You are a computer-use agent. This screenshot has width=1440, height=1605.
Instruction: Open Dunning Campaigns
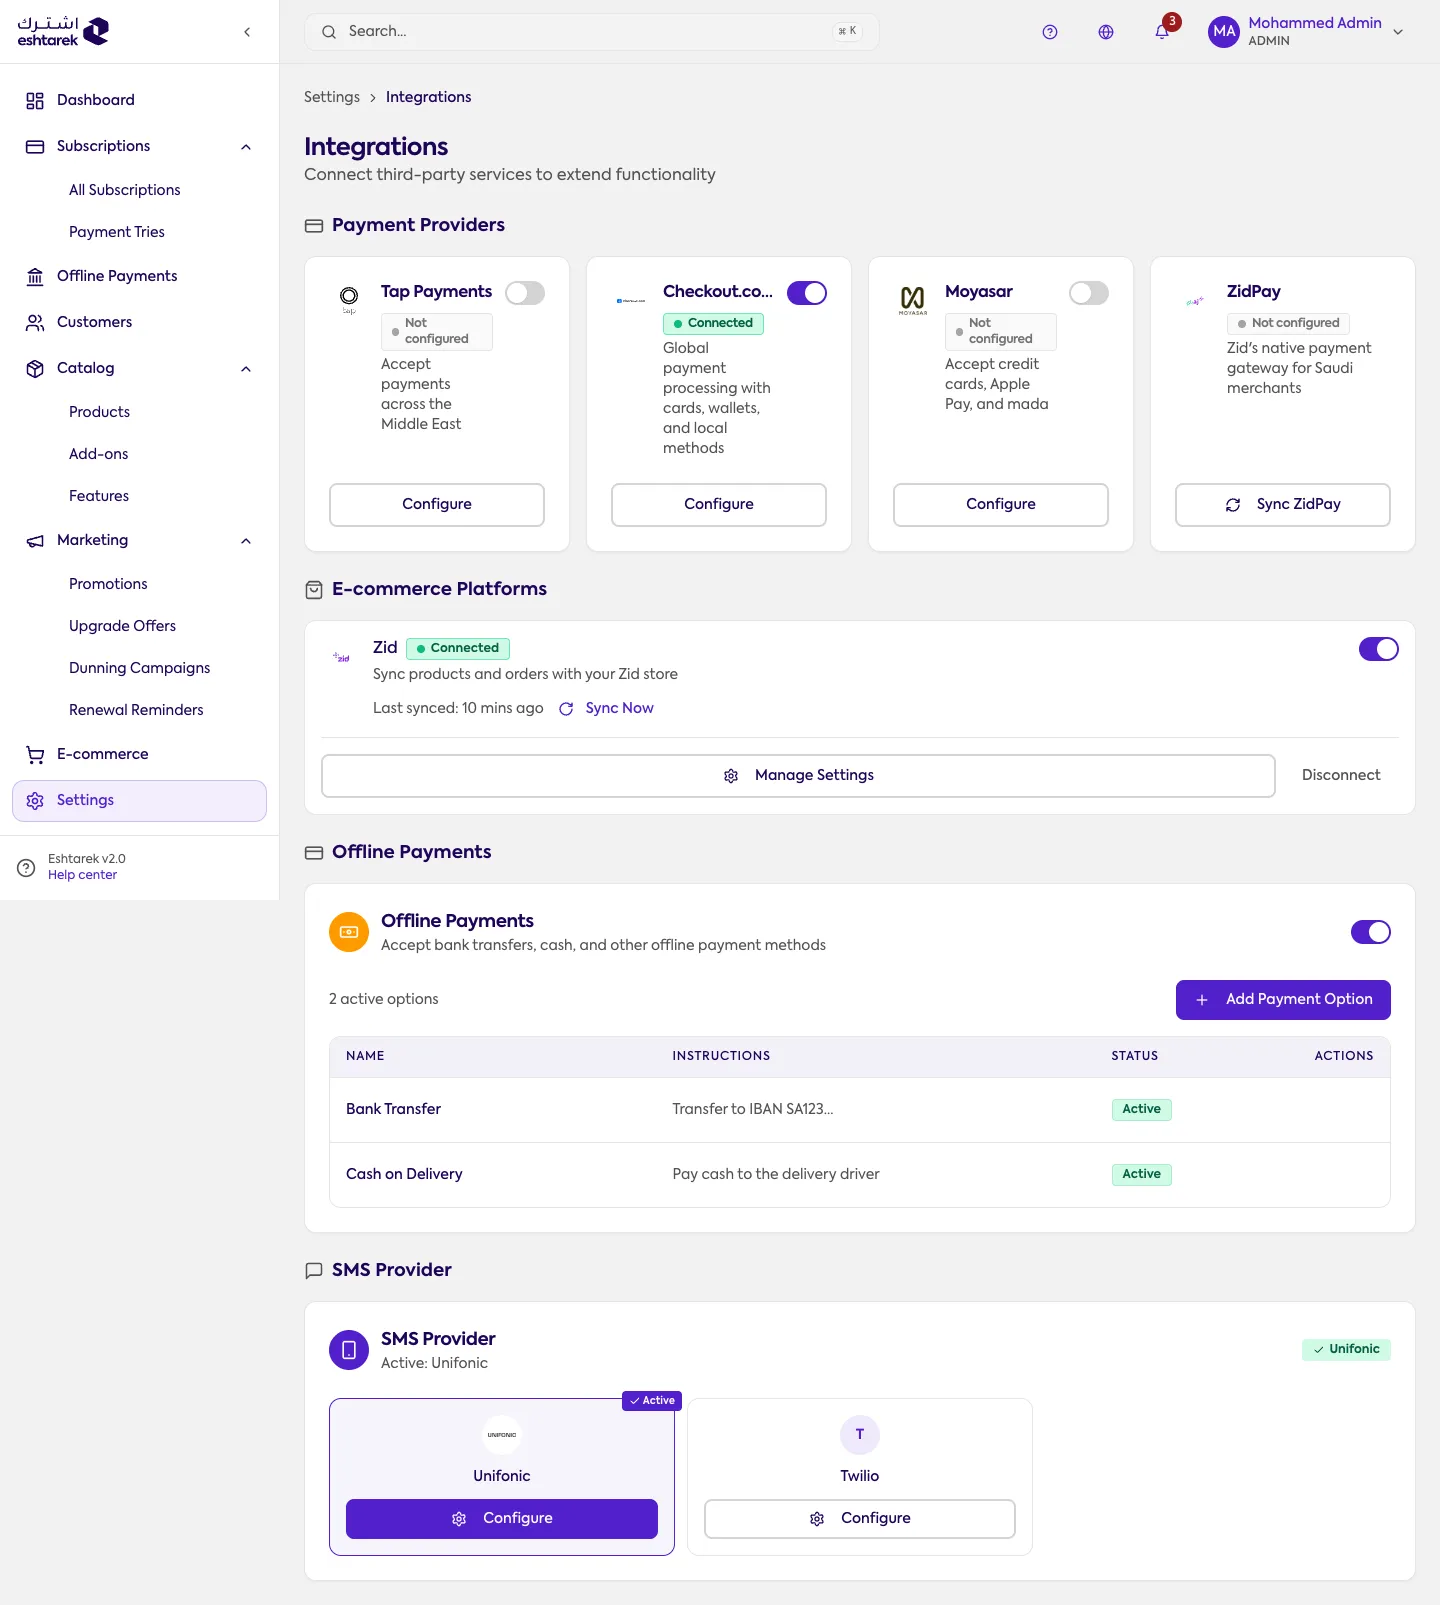pos(139,668)
